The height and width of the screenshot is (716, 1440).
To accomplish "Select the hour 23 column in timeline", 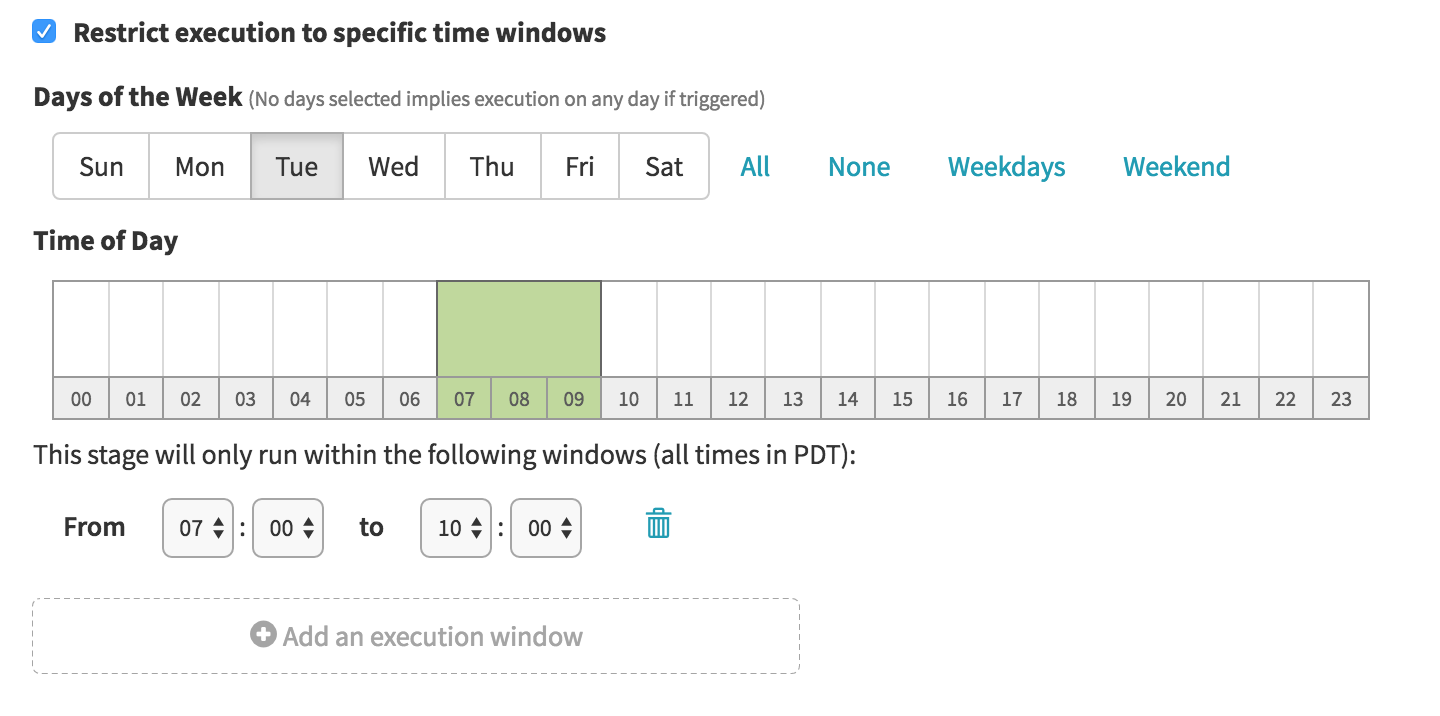I will click(x=1341, y=349).
